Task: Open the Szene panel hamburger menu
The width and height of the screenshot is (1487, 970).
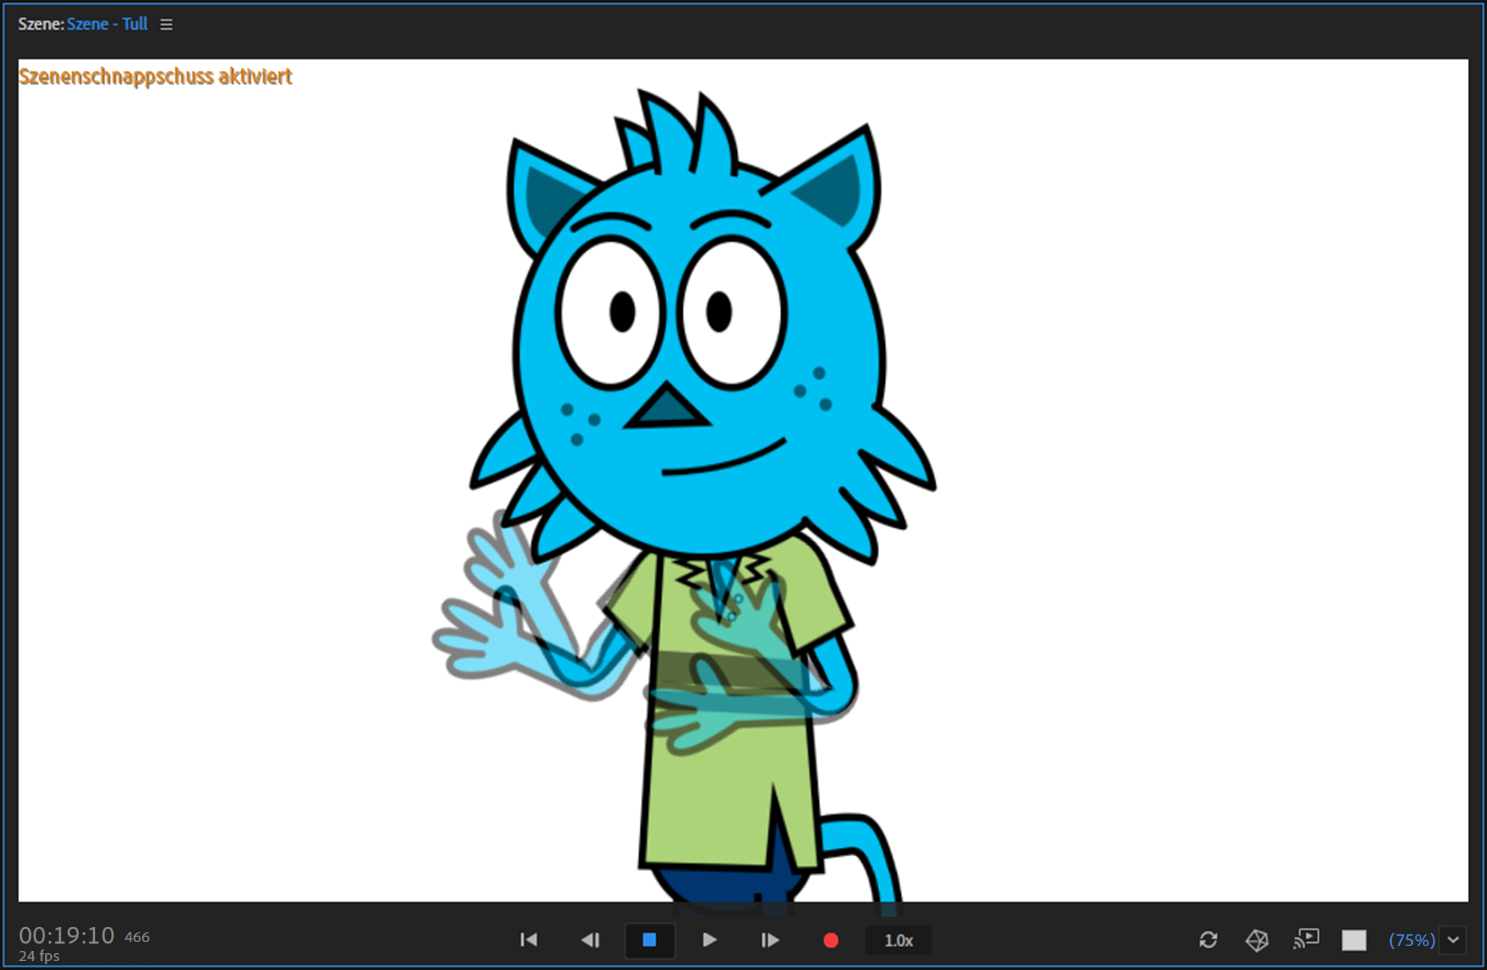Action: point(166,24)
